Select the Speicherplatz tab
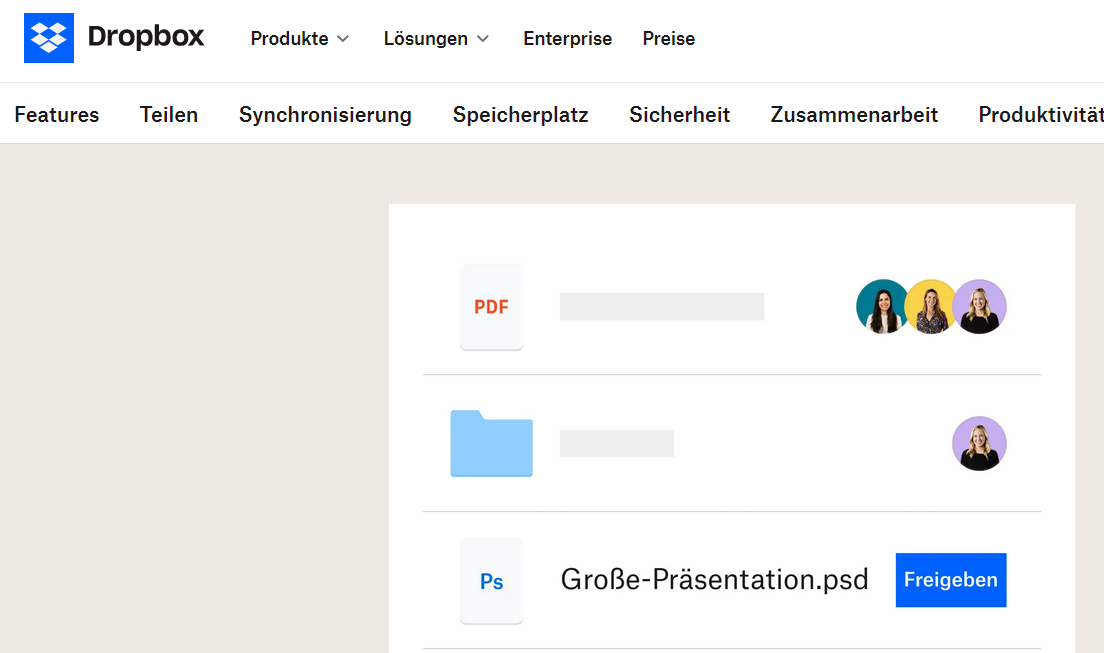1104x653 pixels. coord(520,114)
